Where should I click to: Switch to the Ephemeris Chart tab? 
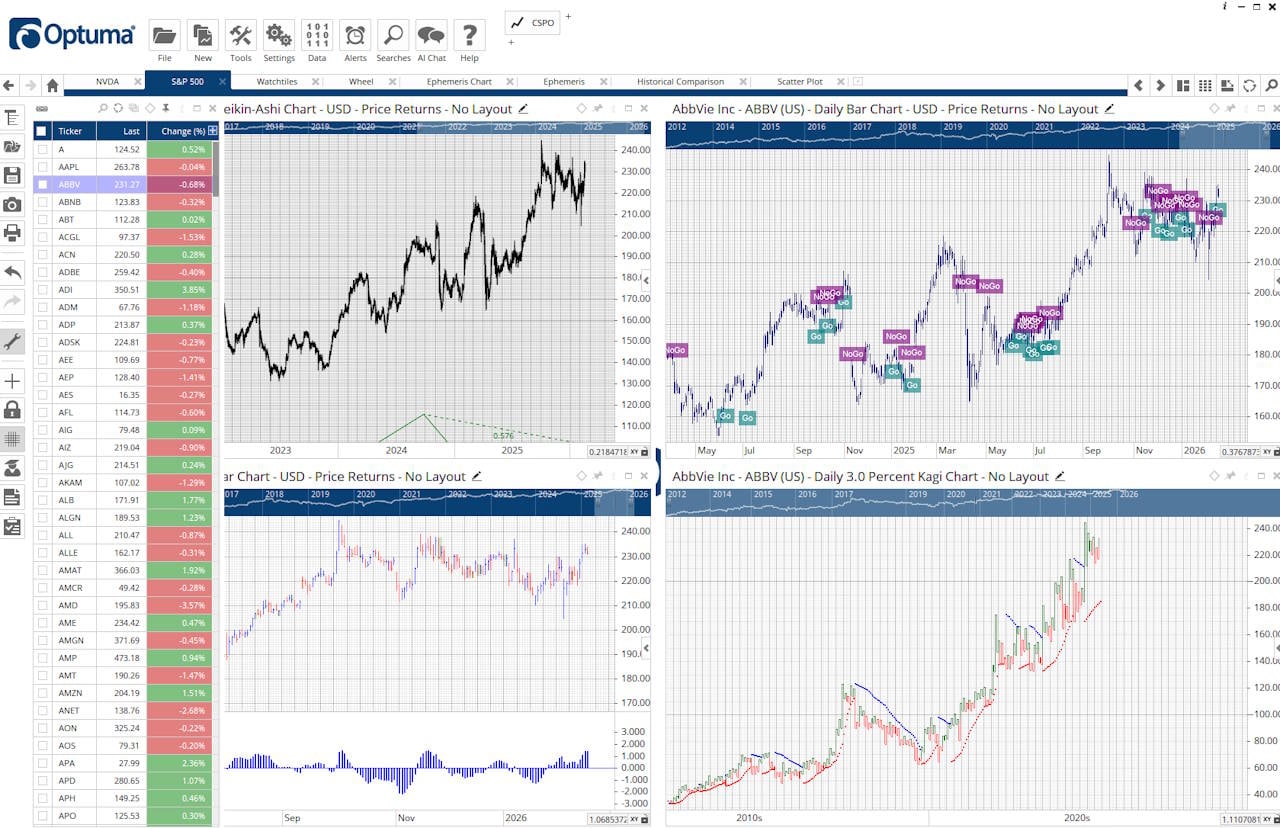pyautogui.click(x=459, y=82)
